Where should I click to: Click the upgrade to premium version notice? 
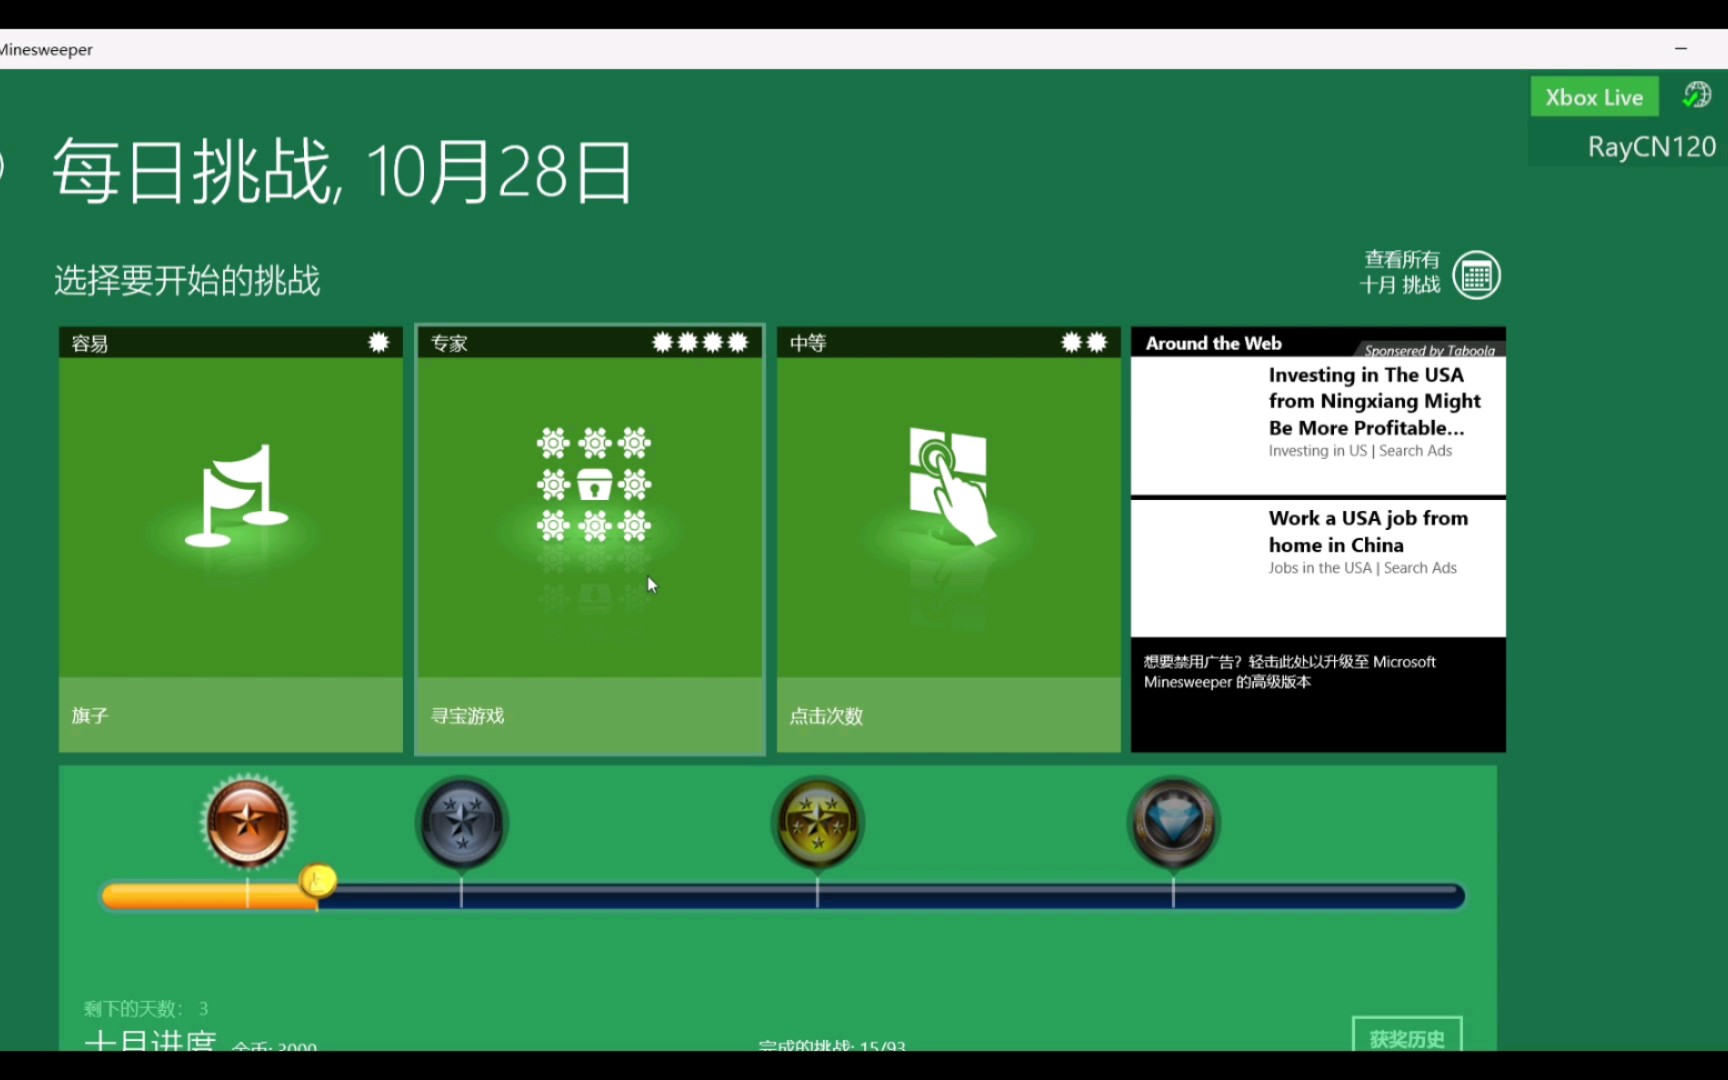(1289, 672)
